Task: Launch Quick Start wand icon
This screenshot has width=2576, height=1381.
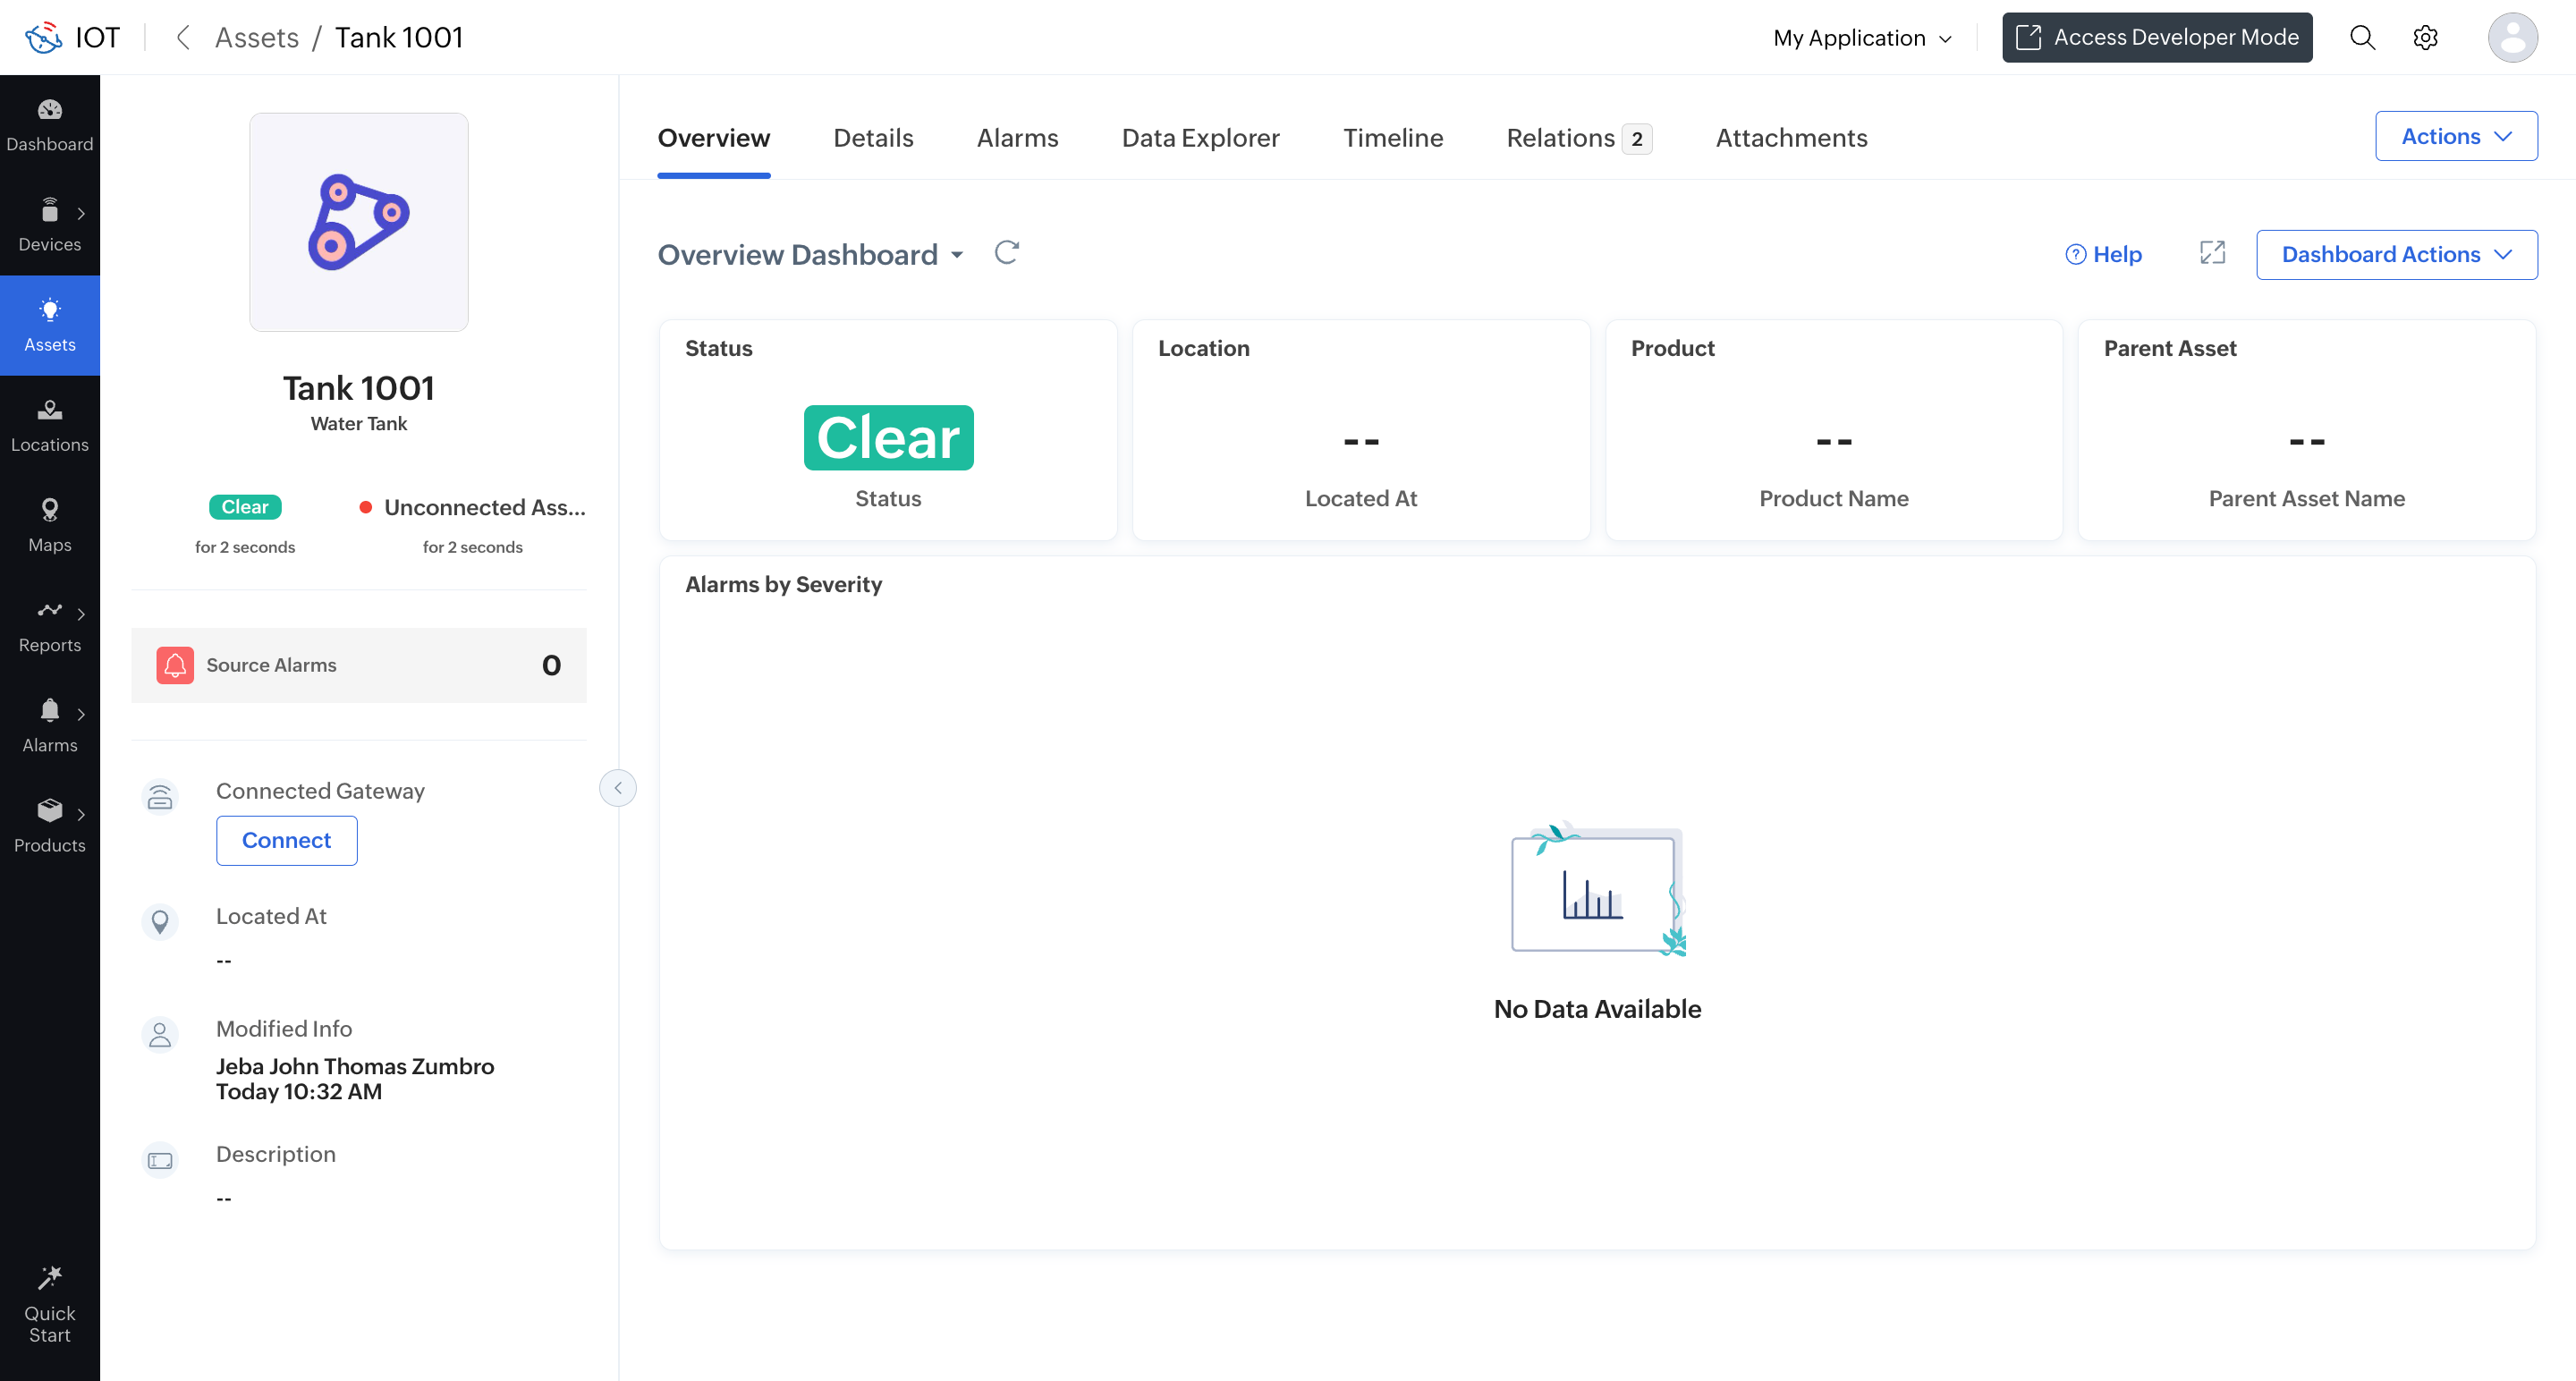Action: click(x=49, y=1278)
